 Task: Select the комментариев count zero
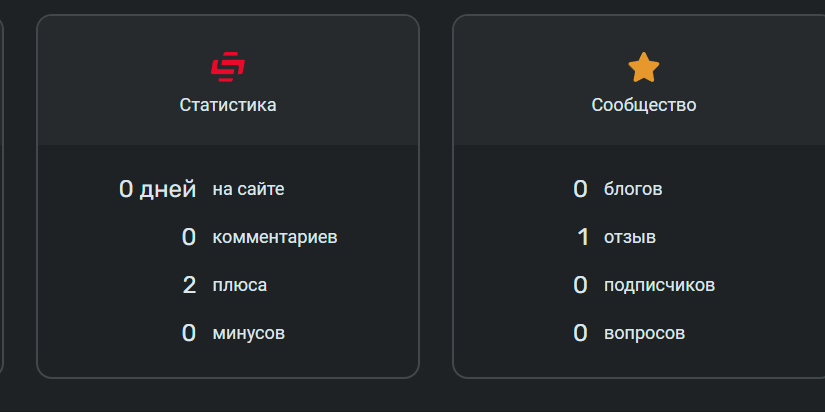[x=189, y=237]
